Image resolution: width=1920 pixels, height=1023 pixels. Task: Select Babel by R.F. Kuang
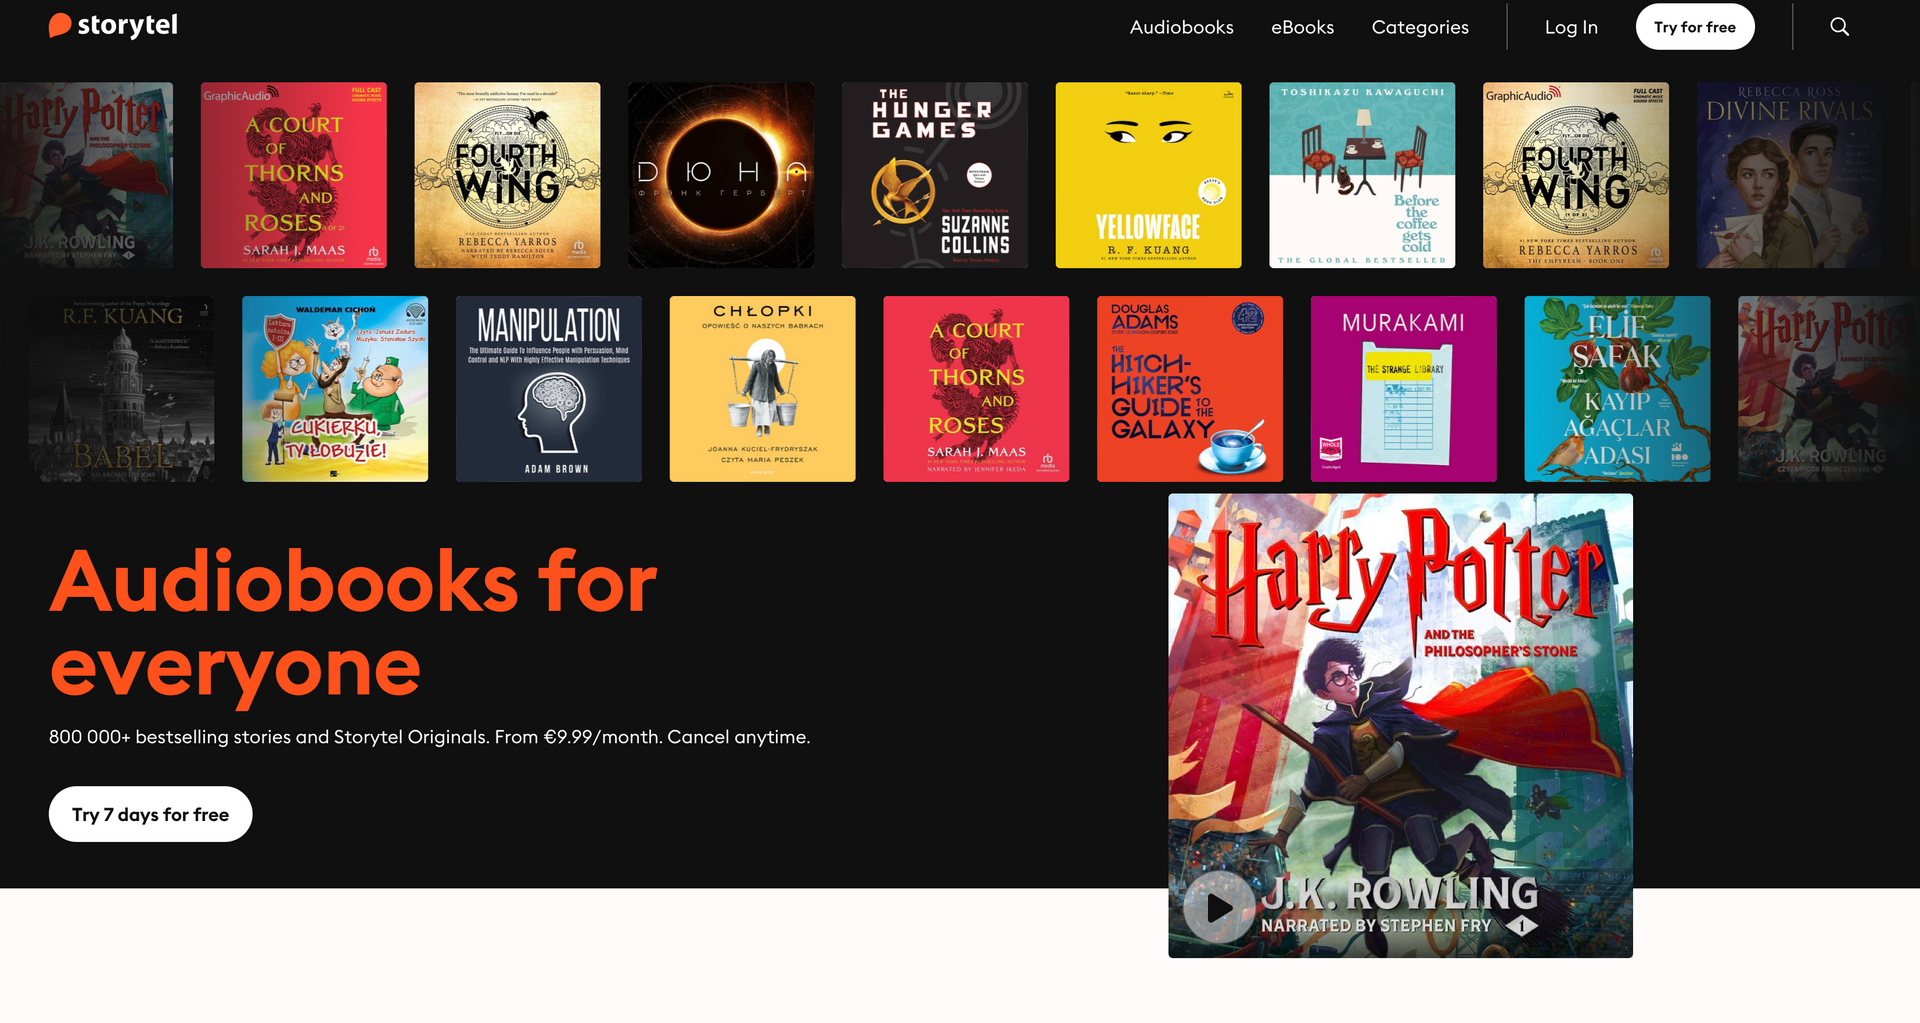pos(121,388)
